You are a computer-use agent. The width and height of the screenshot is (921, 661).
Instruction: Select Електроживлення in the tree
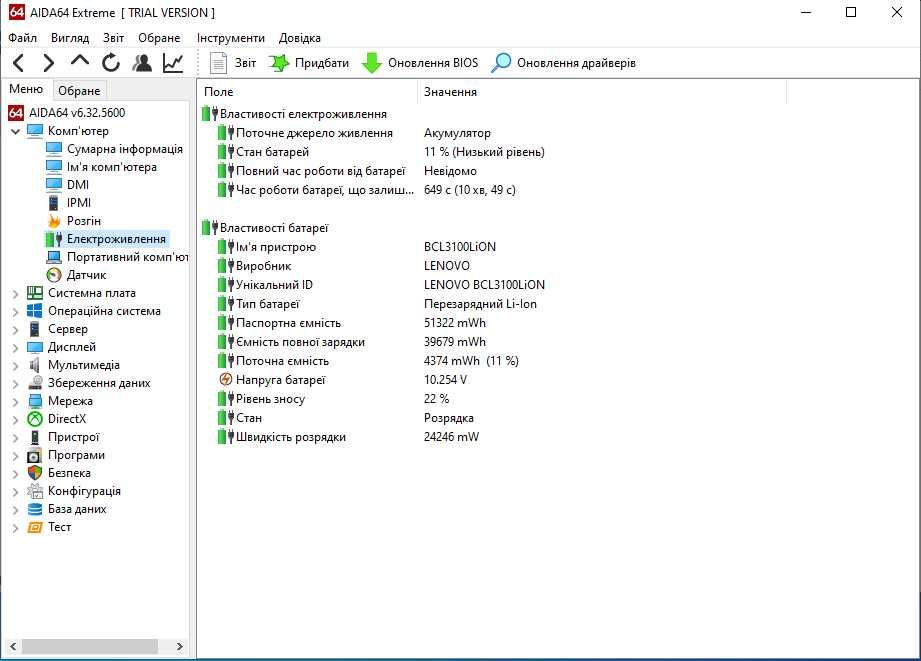coord(116,239)
